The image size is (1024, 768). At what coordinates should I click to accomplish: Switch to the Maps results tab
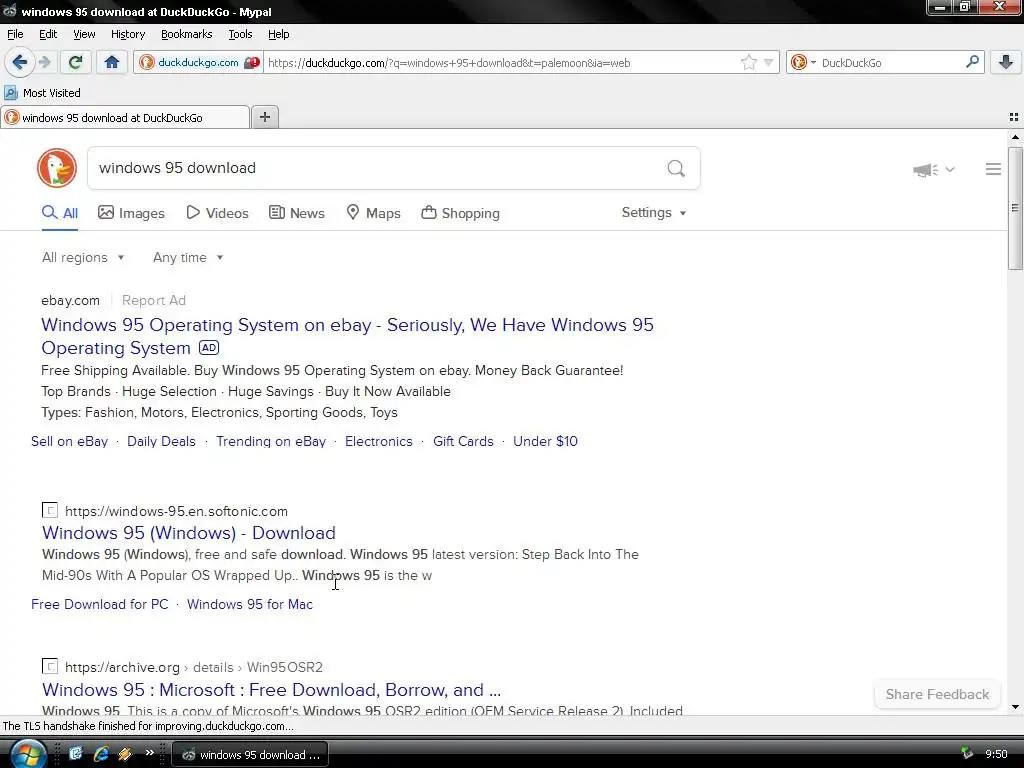pos(374,213)
